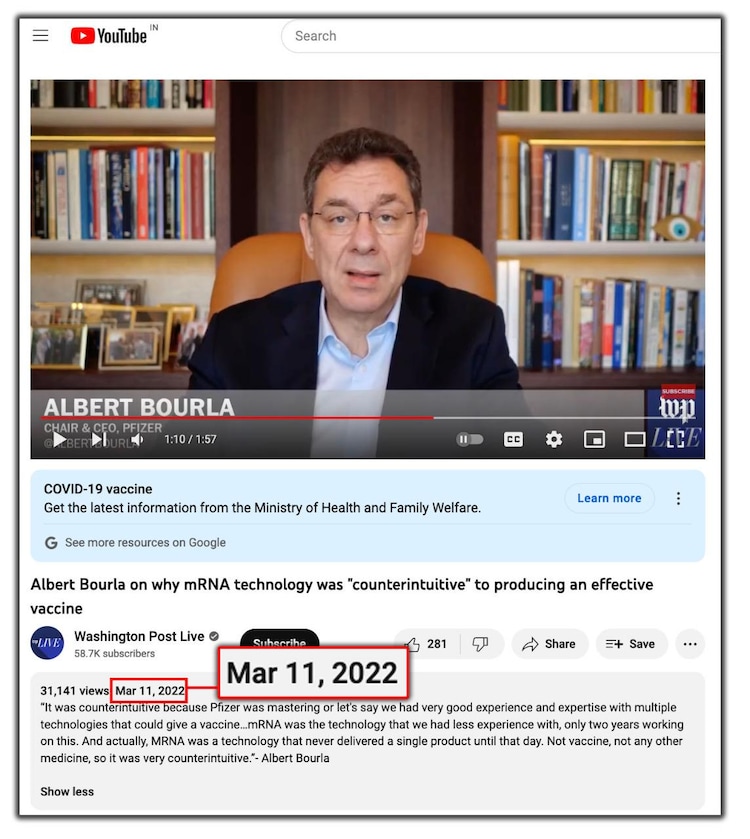Open video settings gear
Viewport: 750px width, 839px height.
point(554,439)
